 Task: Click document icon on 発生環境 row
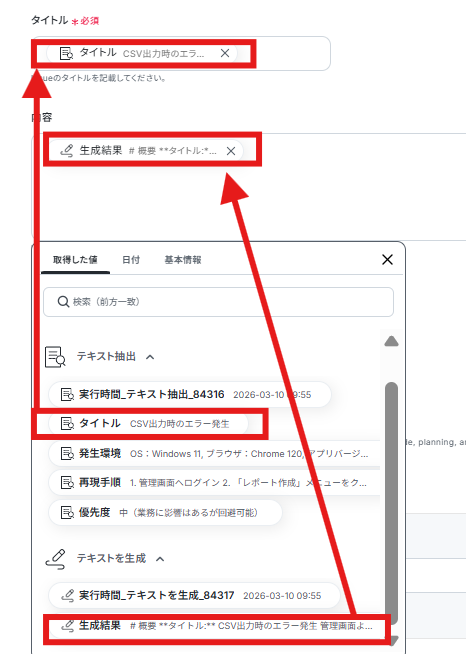67,454
